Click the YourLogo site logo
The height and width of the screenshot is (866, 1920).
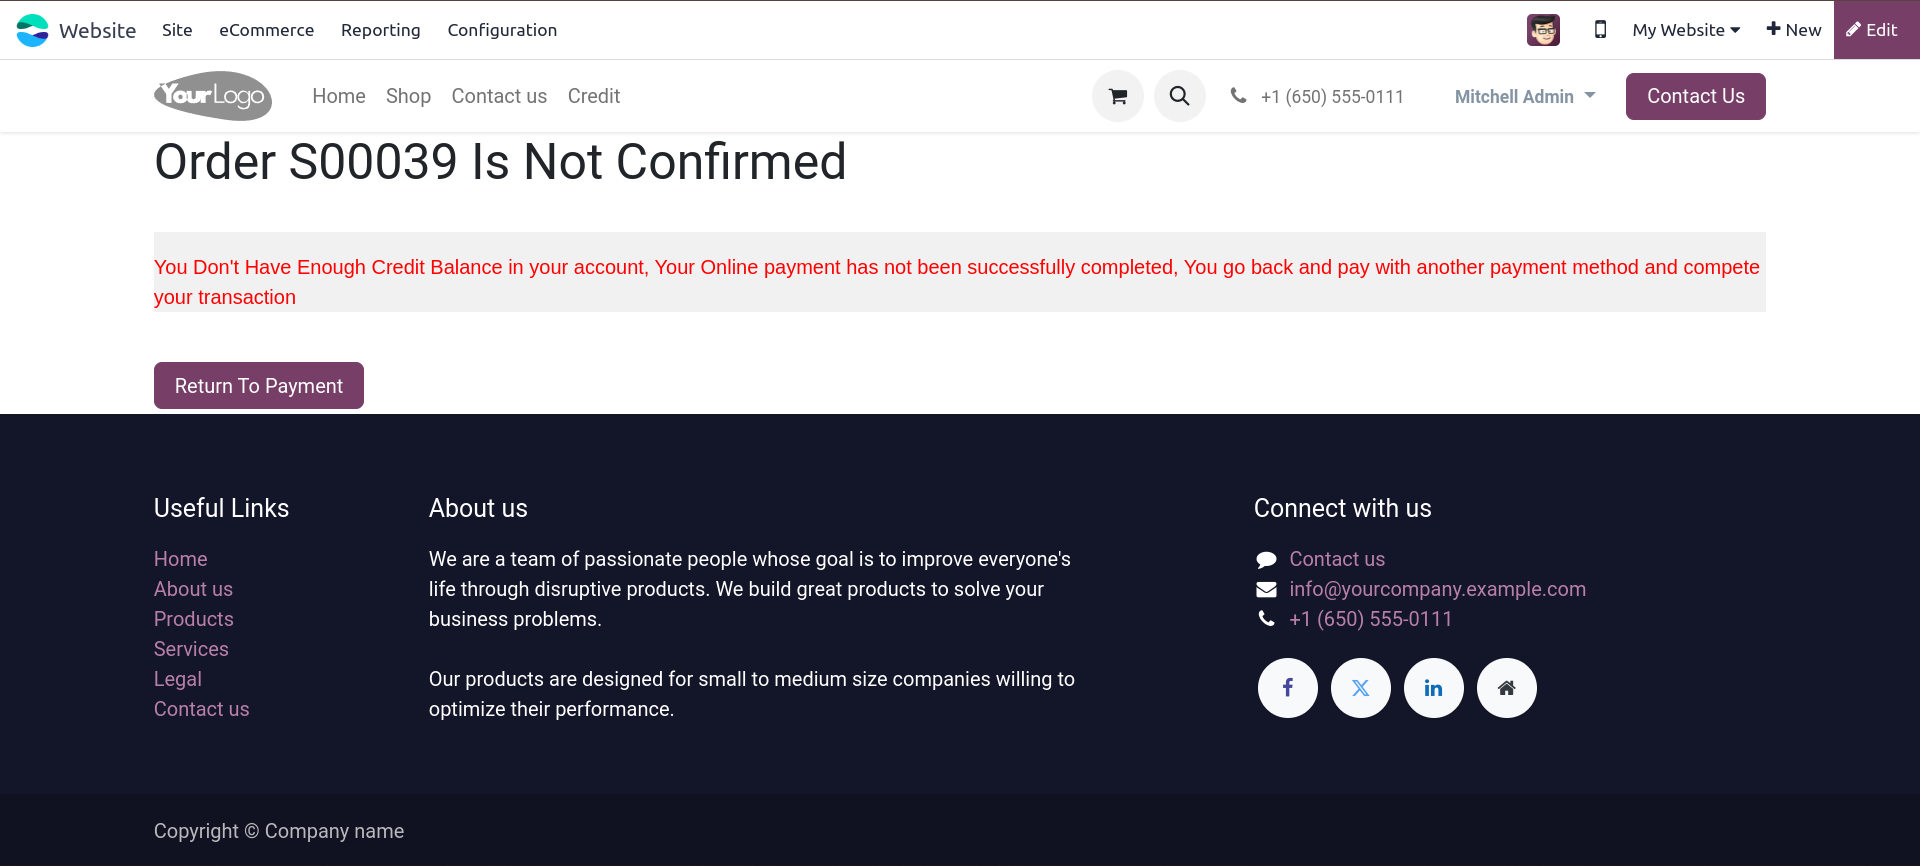[x=213, y=96]
